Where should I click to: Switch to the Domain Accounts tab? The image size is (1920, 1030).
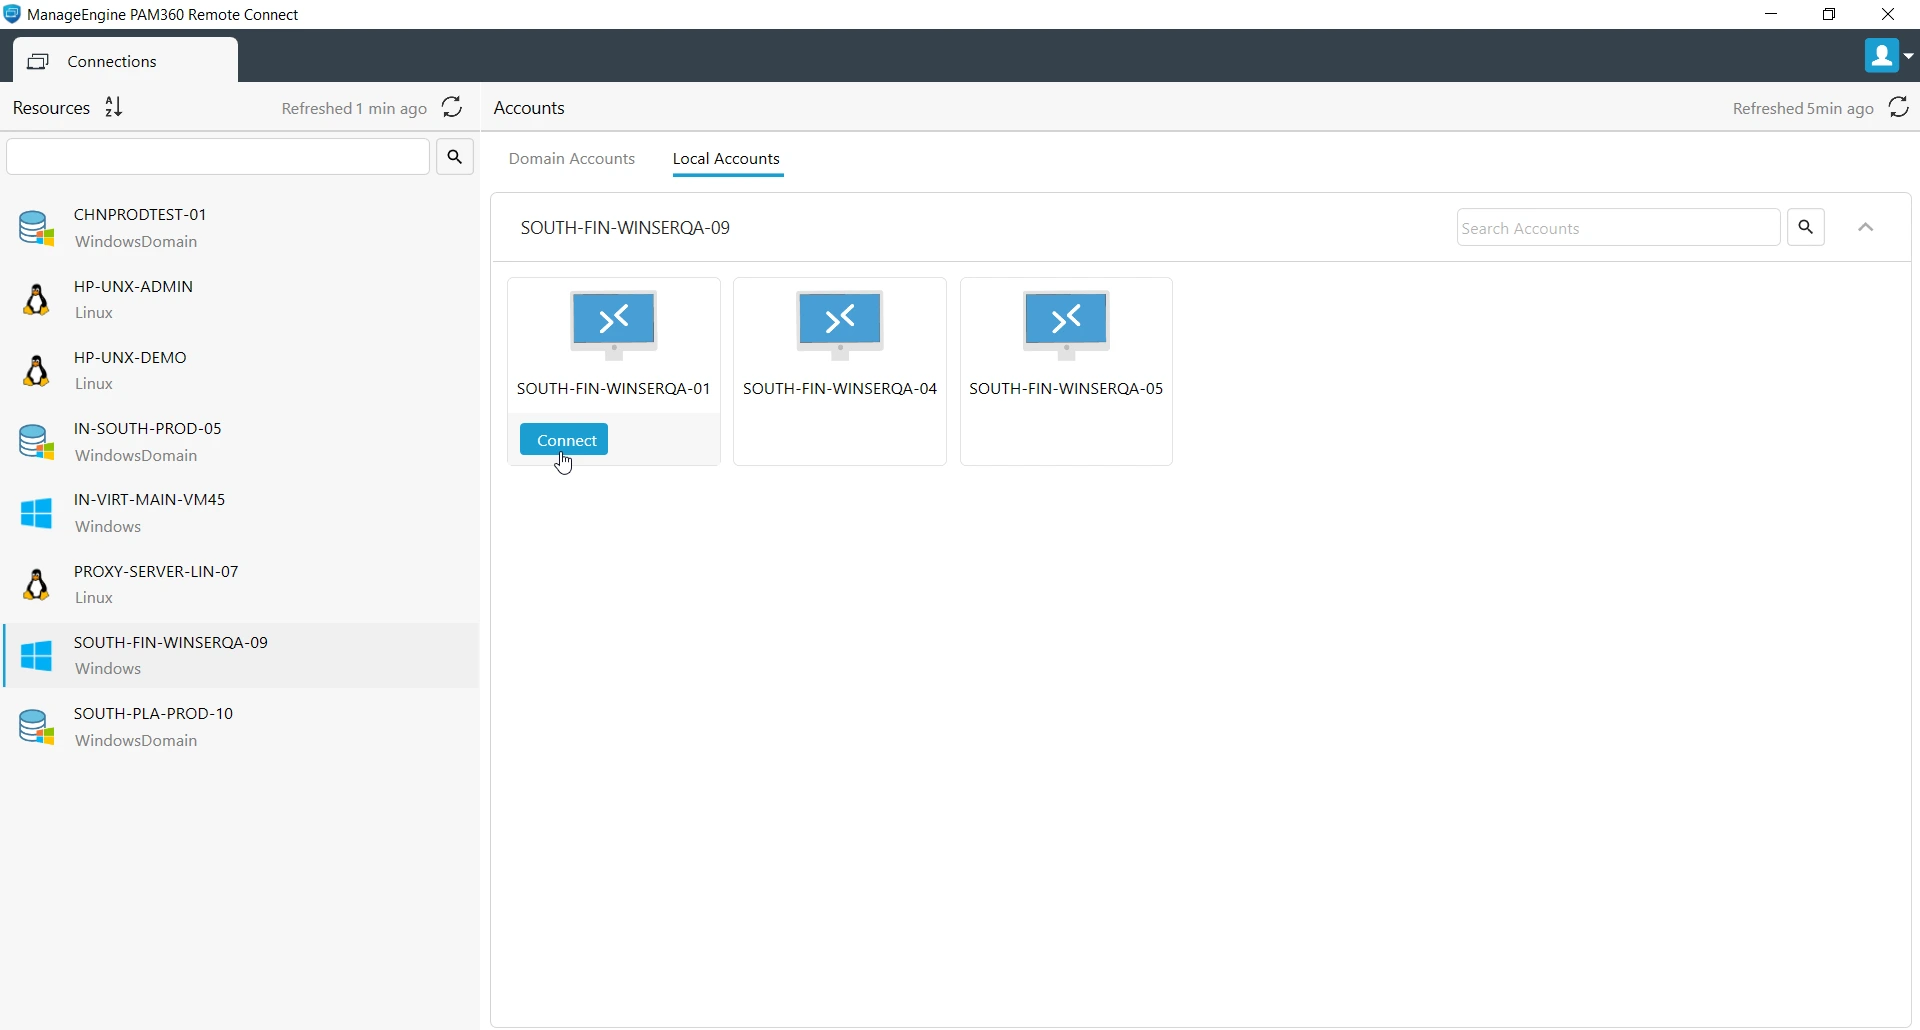[x=572, y=159]
